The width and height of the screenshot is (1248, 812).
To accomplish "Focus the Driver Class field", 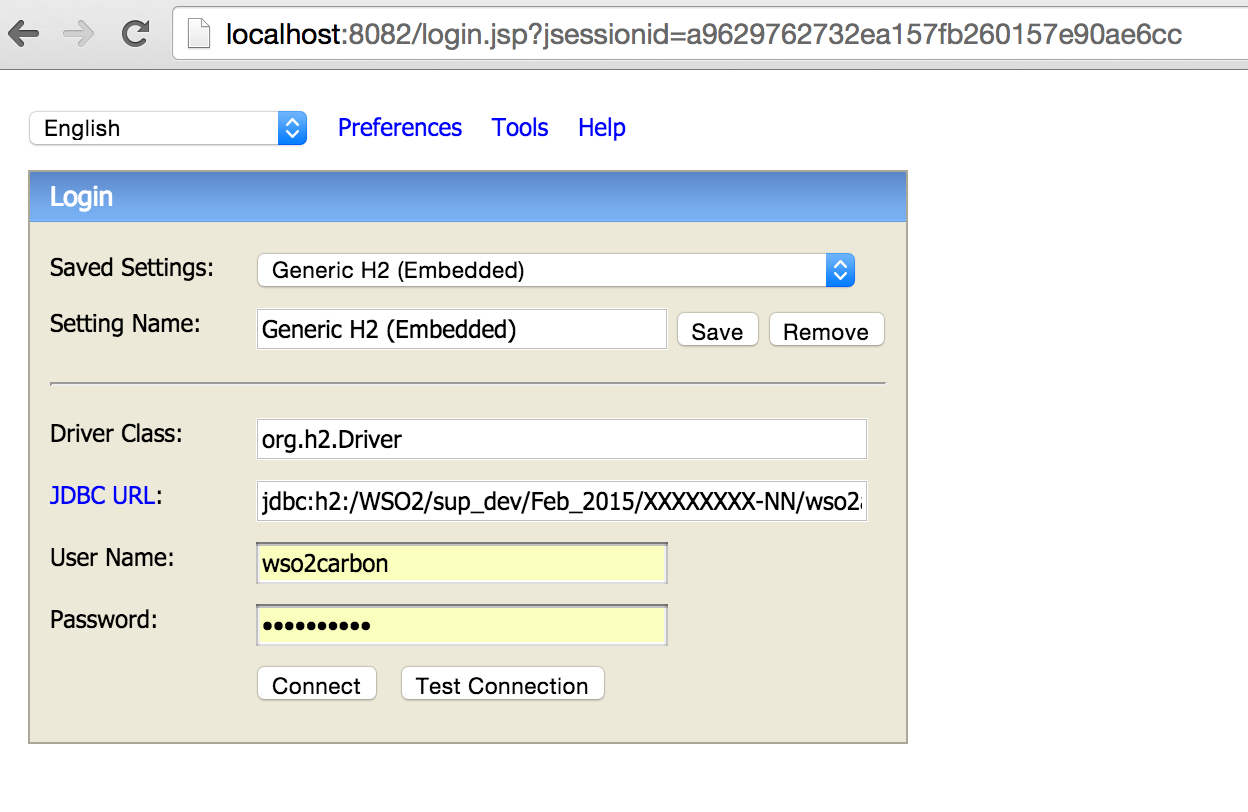I will point(562,439).
